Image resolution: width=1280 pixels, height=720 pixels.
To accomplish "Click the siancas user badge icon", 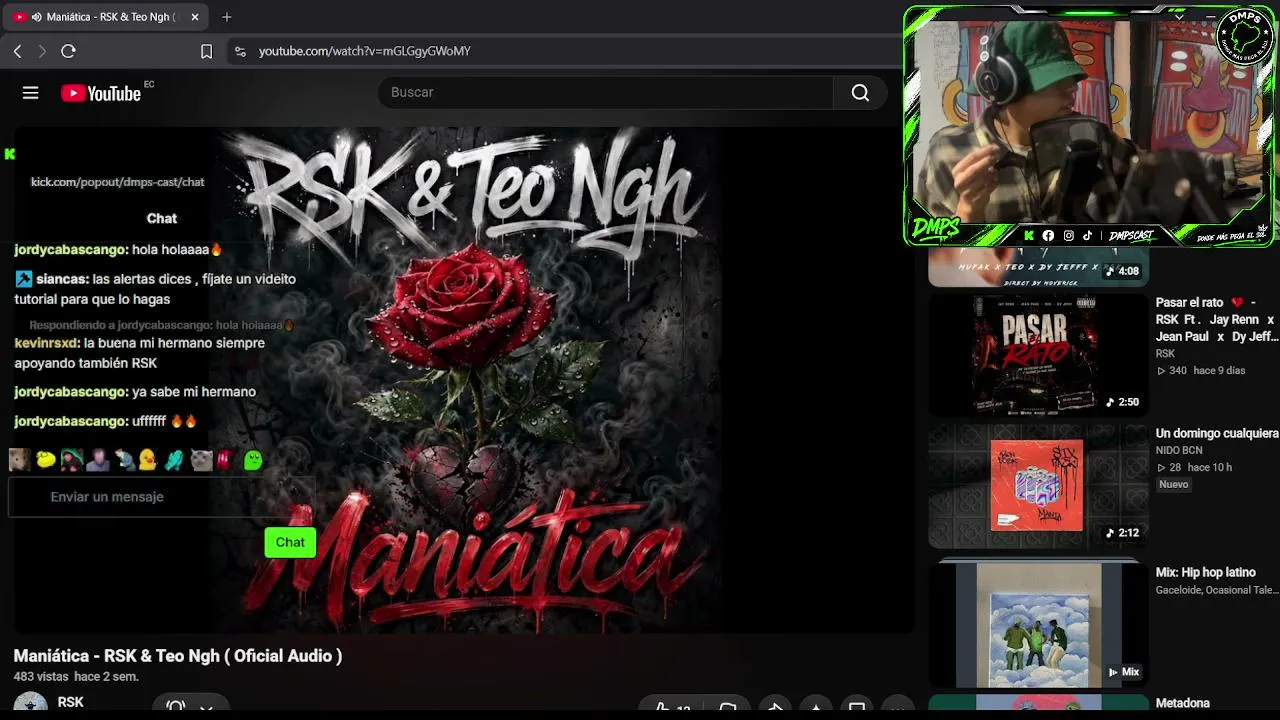I will coord(24,280).
